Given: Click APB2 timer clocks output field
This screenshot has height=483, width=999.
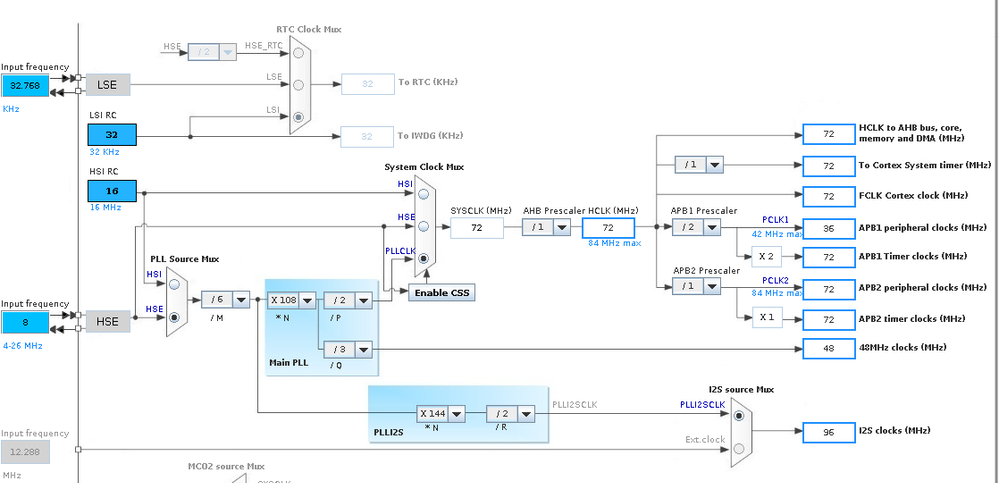Looking at the screenshot, I should tap(828, 319).
